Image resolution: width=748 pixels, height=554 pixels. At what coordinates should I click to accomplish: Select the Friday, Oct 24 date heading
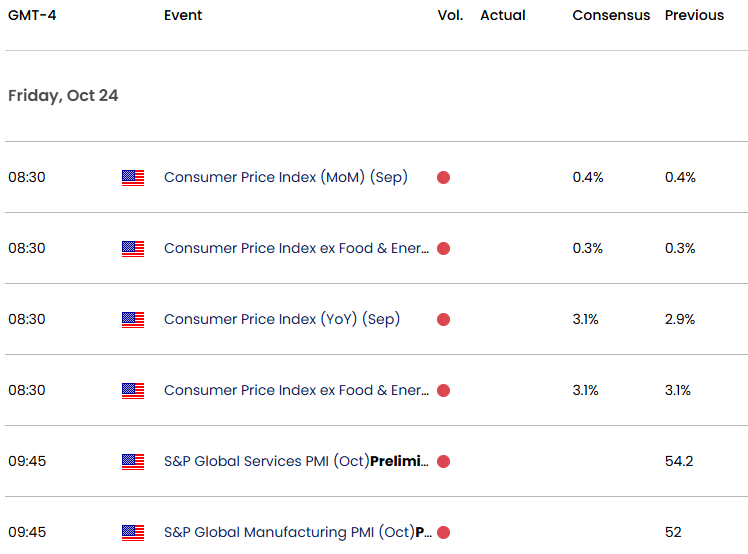click(x=63, y=96)
